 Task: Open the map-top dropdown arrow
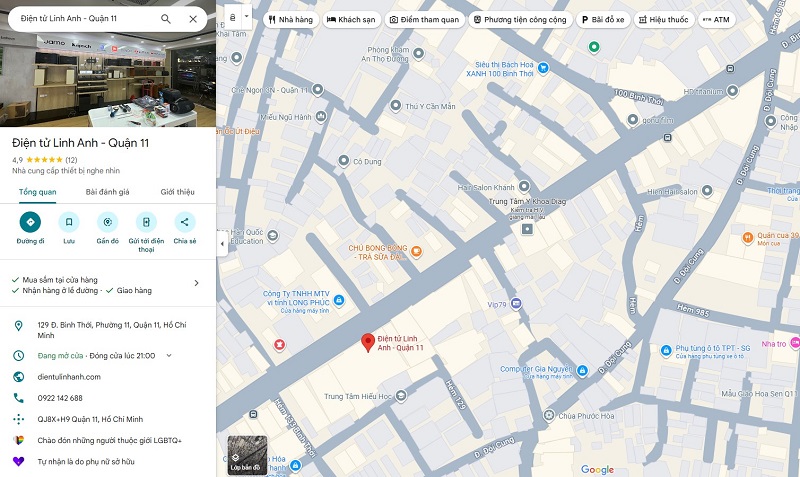pos(246,16)
